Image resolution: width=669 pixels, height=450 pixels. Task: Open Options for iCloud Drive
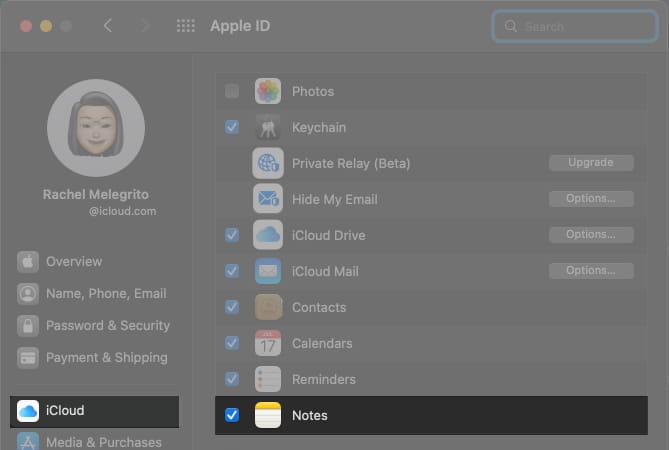pyautogui.click(x=591, y=234)
